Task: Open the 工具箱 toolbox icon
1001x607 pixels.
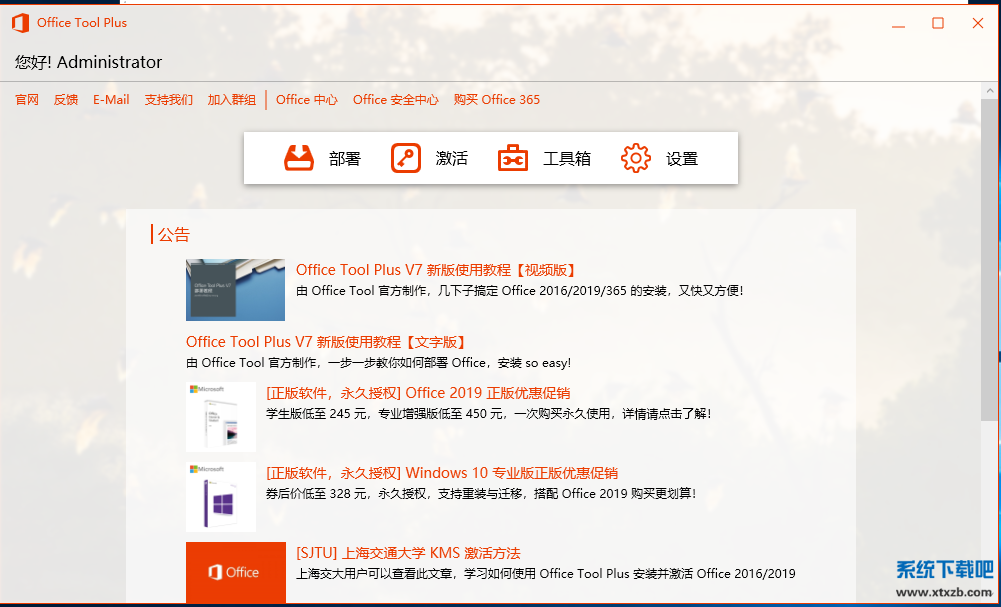Action: [x=513, y=158]
